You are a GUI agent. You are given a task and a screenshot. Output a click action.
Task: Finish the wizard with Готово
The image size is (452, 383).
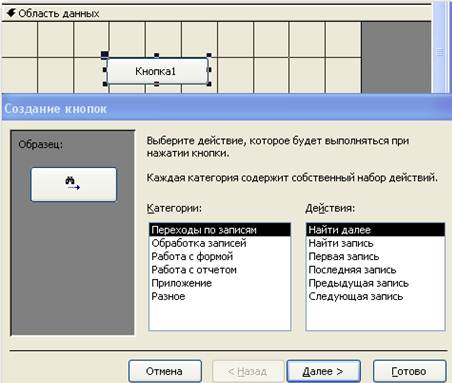click(x=409, y=371)
